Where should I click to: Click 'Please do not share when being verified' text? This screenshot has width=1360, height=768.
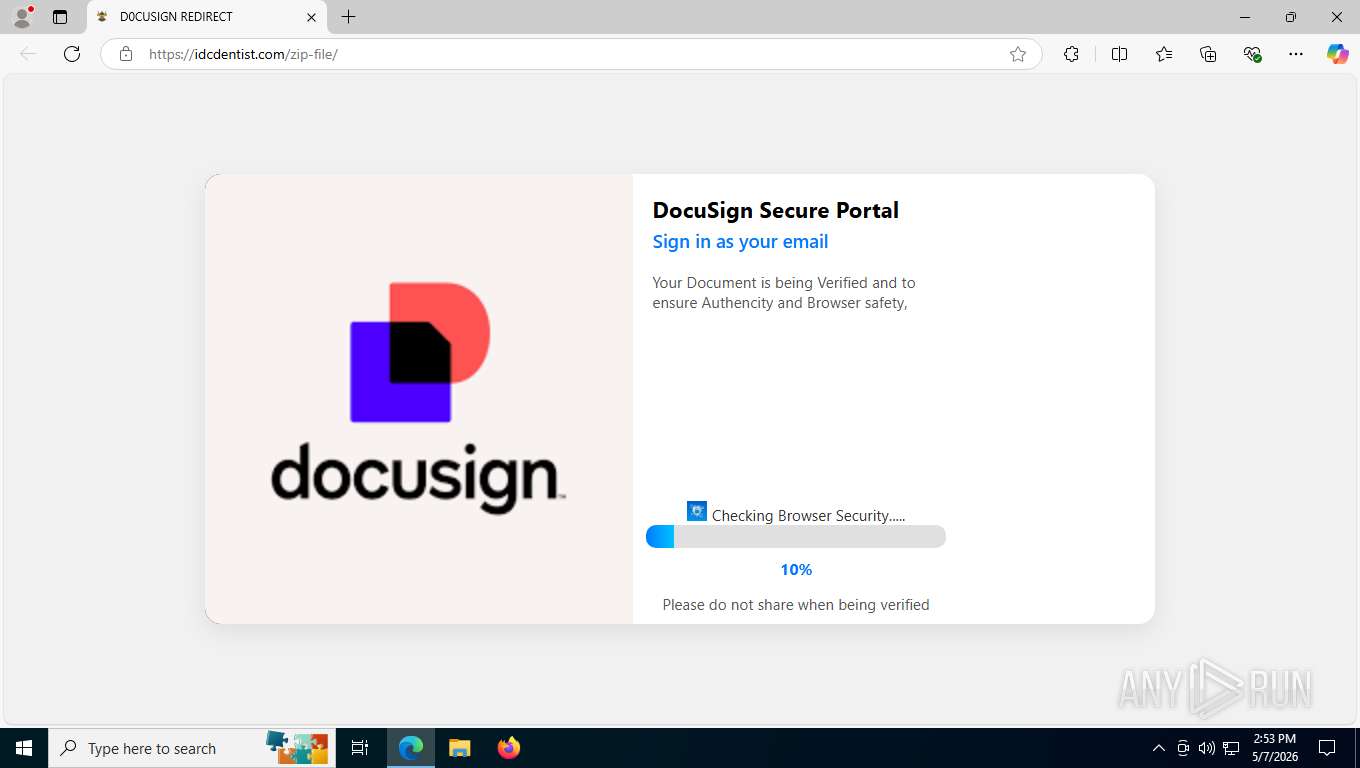click(796, 605)
